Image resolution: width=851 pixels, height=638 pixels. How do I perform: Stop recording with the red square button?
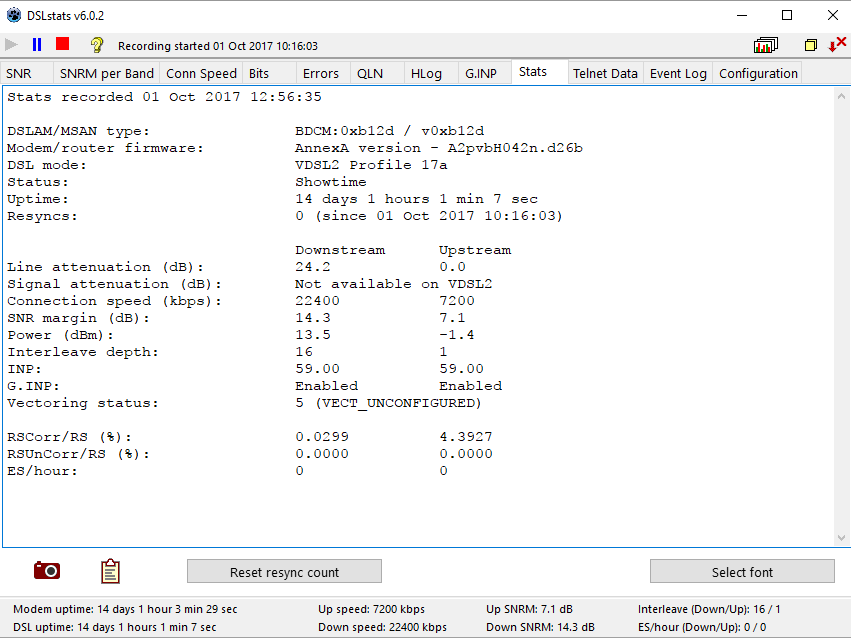pyautogui.click(x=62, y=44)
